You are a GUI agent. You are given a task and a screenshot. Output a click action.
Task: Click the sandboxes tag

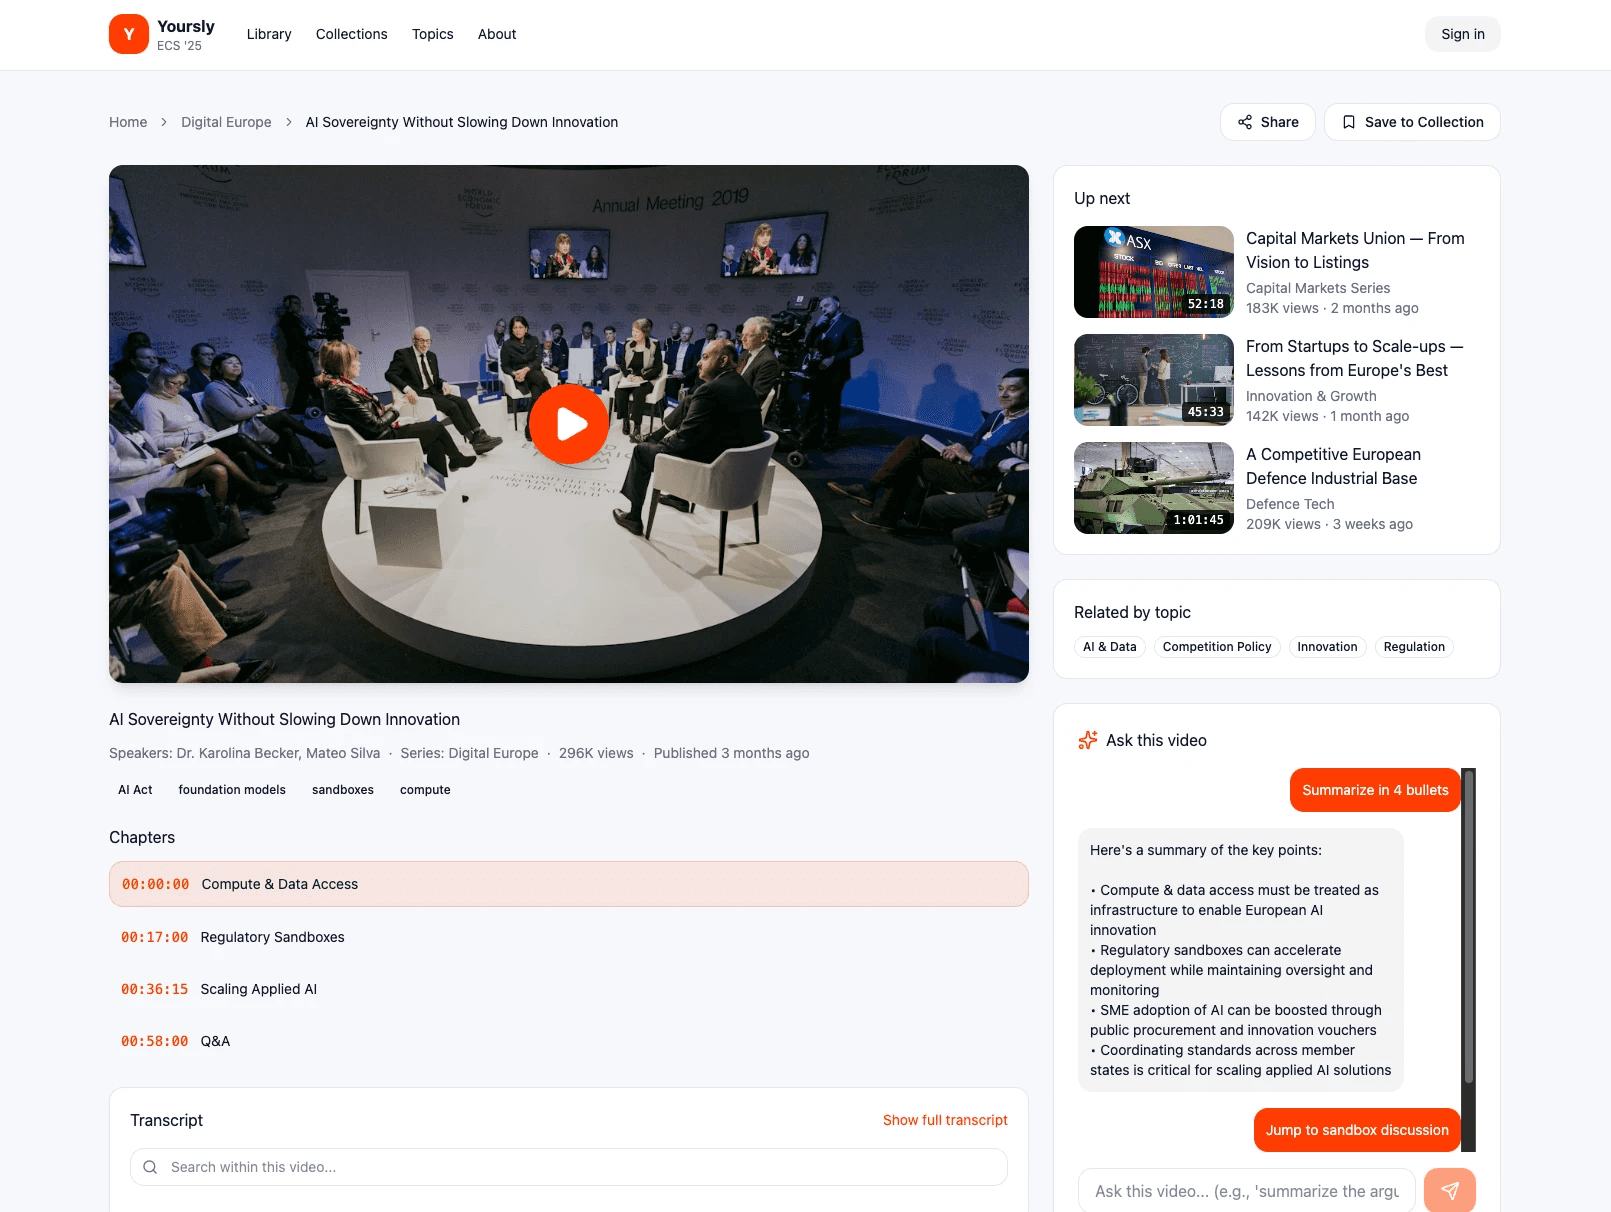coord(343,790)
